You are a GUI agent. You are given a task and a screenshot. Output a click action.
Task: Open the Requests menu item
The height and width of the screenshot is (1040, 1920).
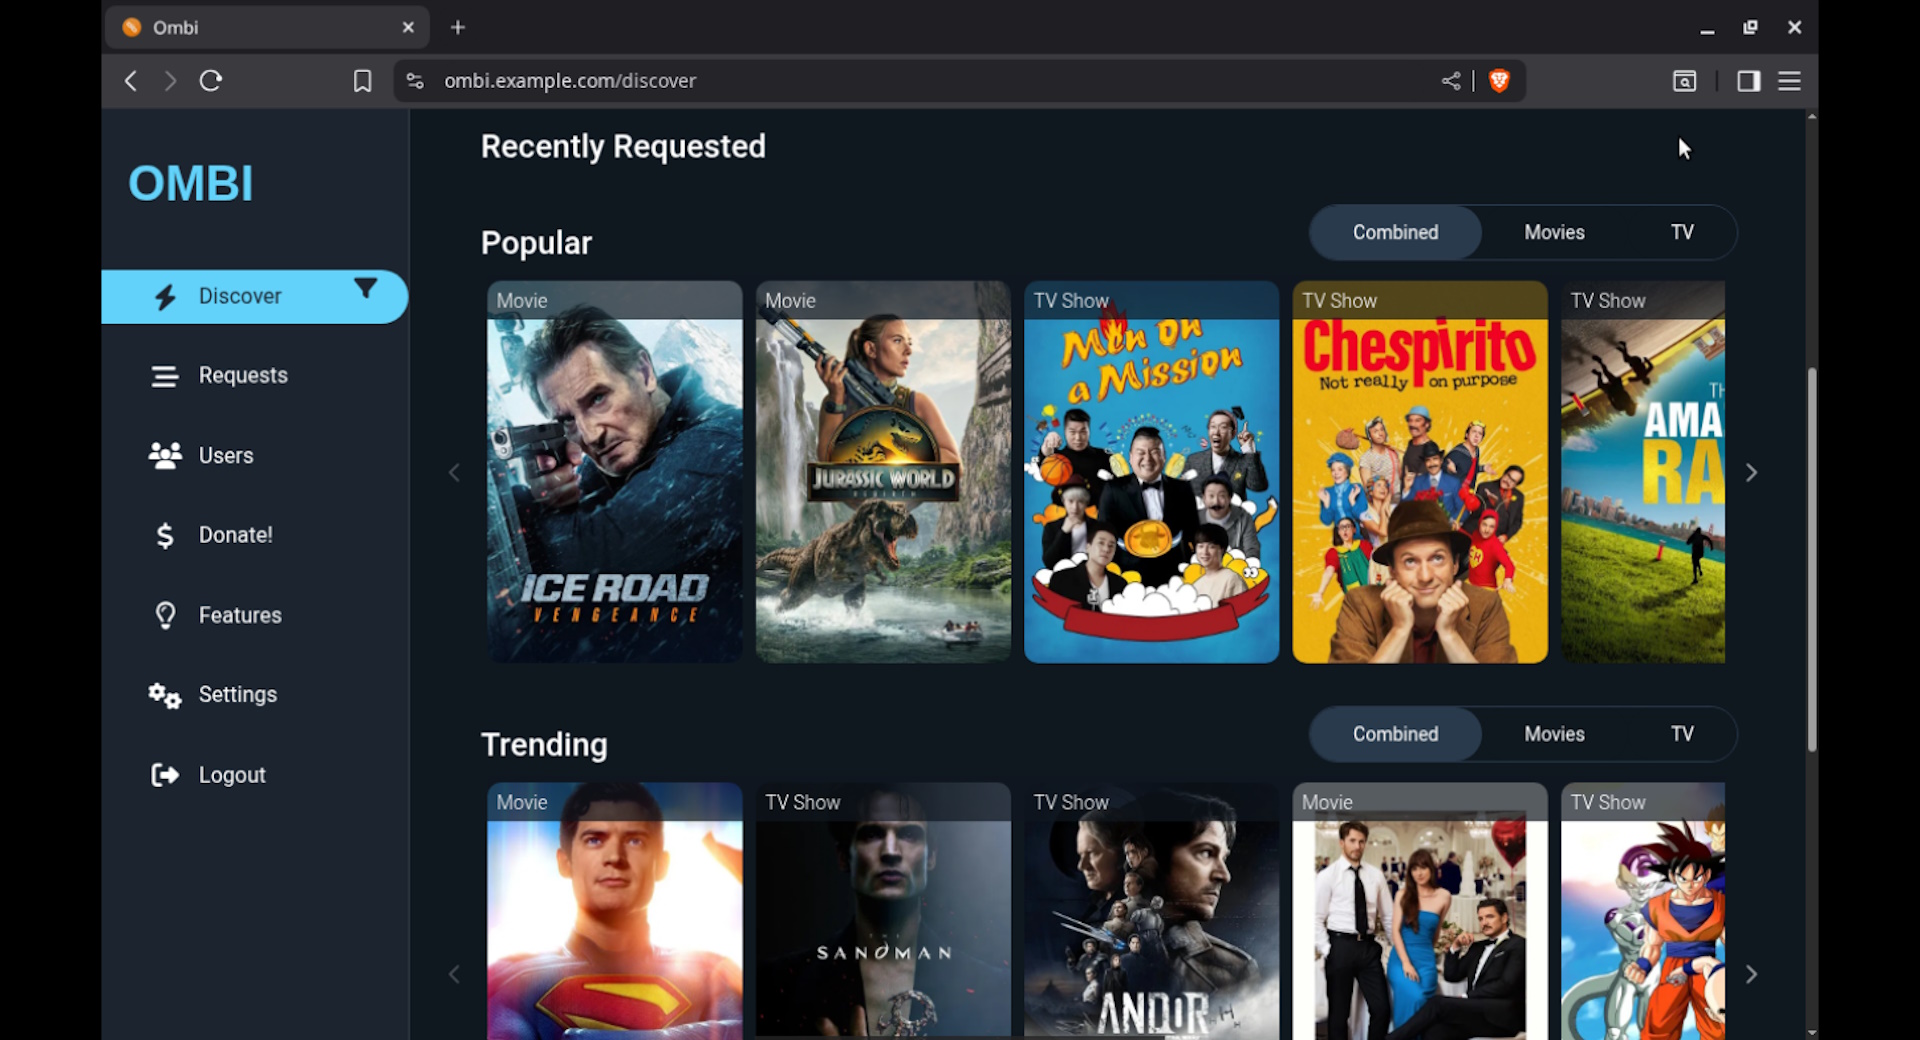tap(243, 376)
